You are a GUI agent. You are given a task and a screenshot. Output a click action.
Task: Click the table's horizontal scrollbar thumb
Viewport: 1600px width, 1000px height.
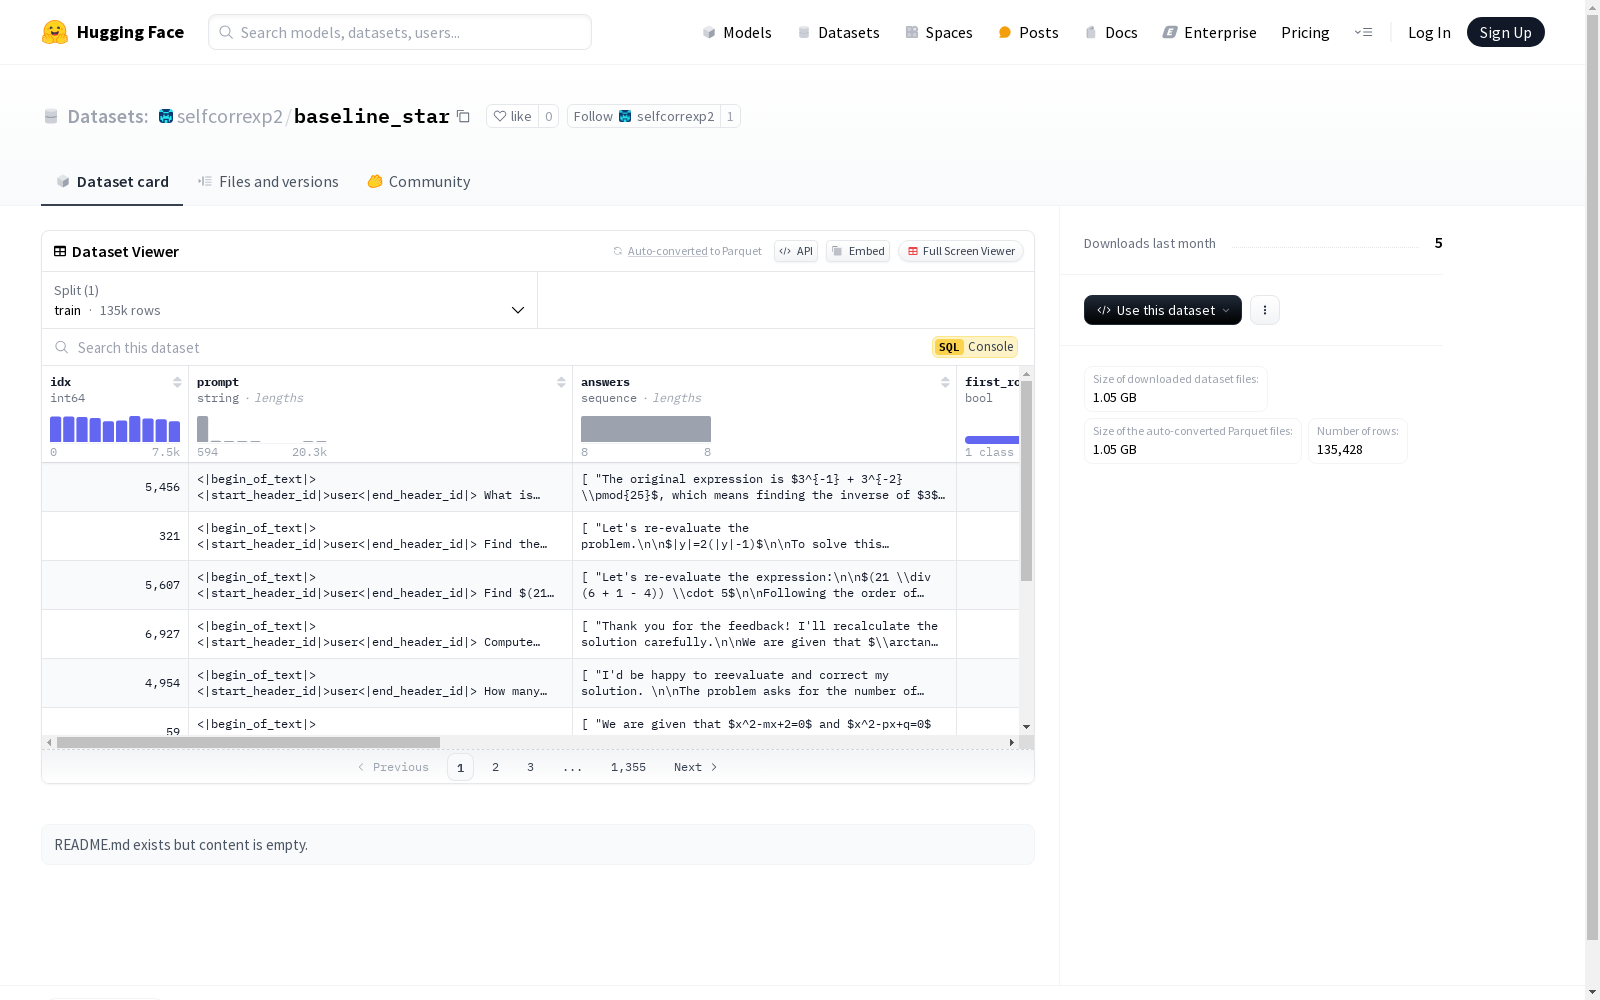248,742
